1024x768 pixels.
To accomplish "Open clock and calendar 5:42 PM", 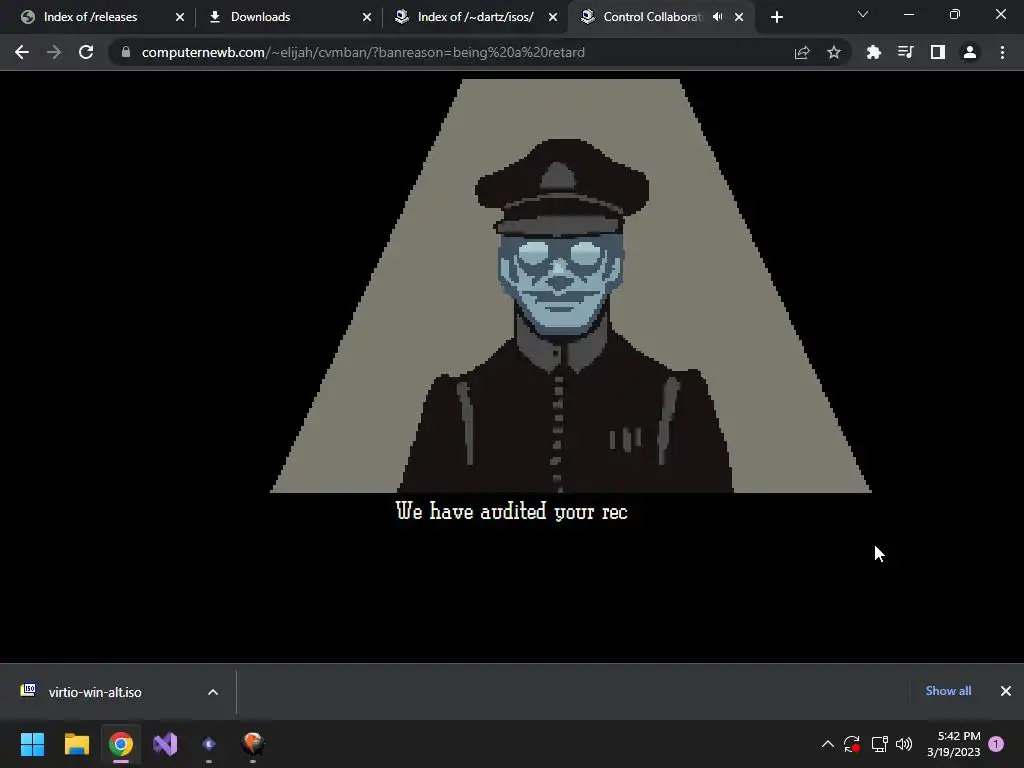I will [953, 744].
